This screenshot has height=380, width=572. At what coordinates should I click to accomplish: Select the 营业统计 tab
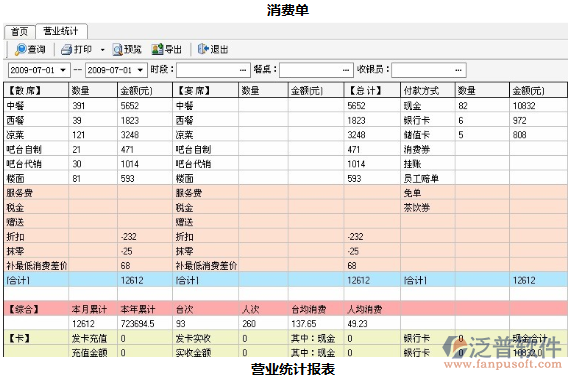pyautogui.click(x=61, y=31)
